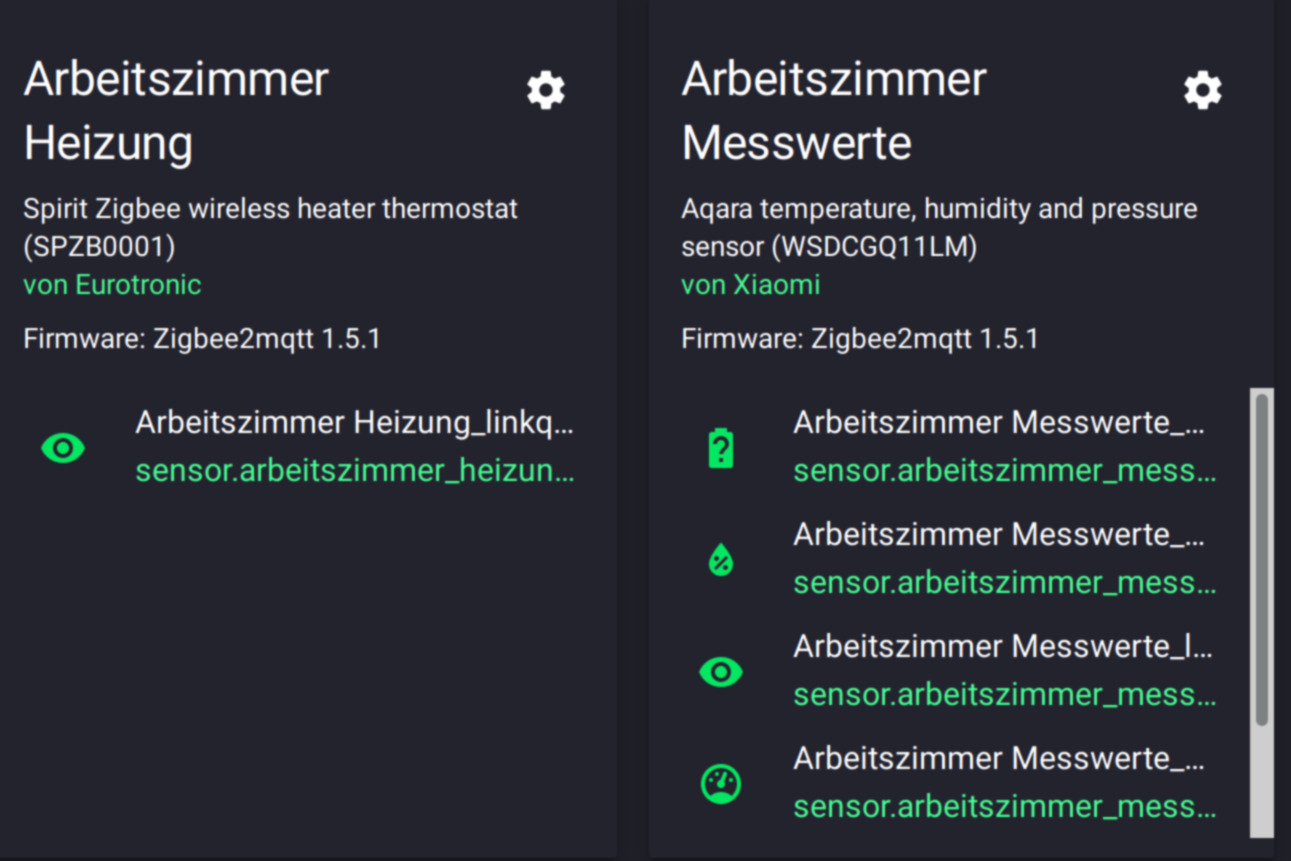The image size is (1291, 861).
Task: Open entity name beside the gauge icon
Action: [x=999, y=759]
